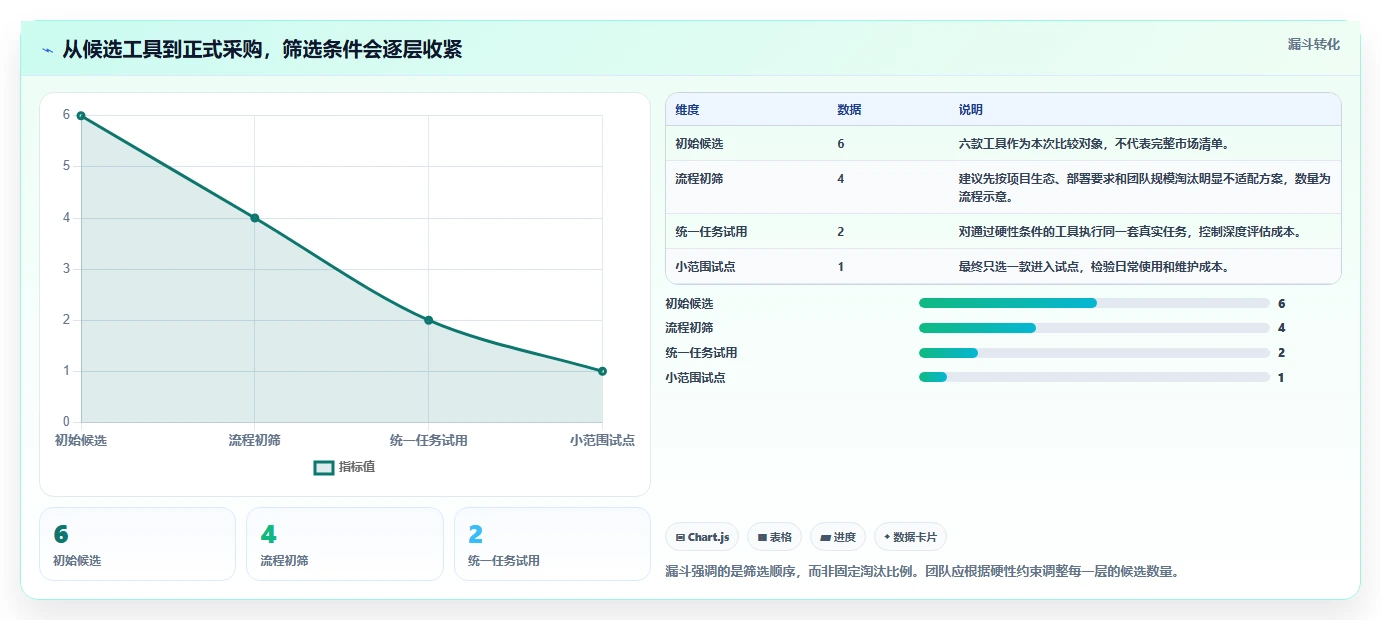Image resolution: width=1381 pixels, height=620 pixels.
Task: Open the 流程初筛 stat card showing 4
Action: pos(345,544)
